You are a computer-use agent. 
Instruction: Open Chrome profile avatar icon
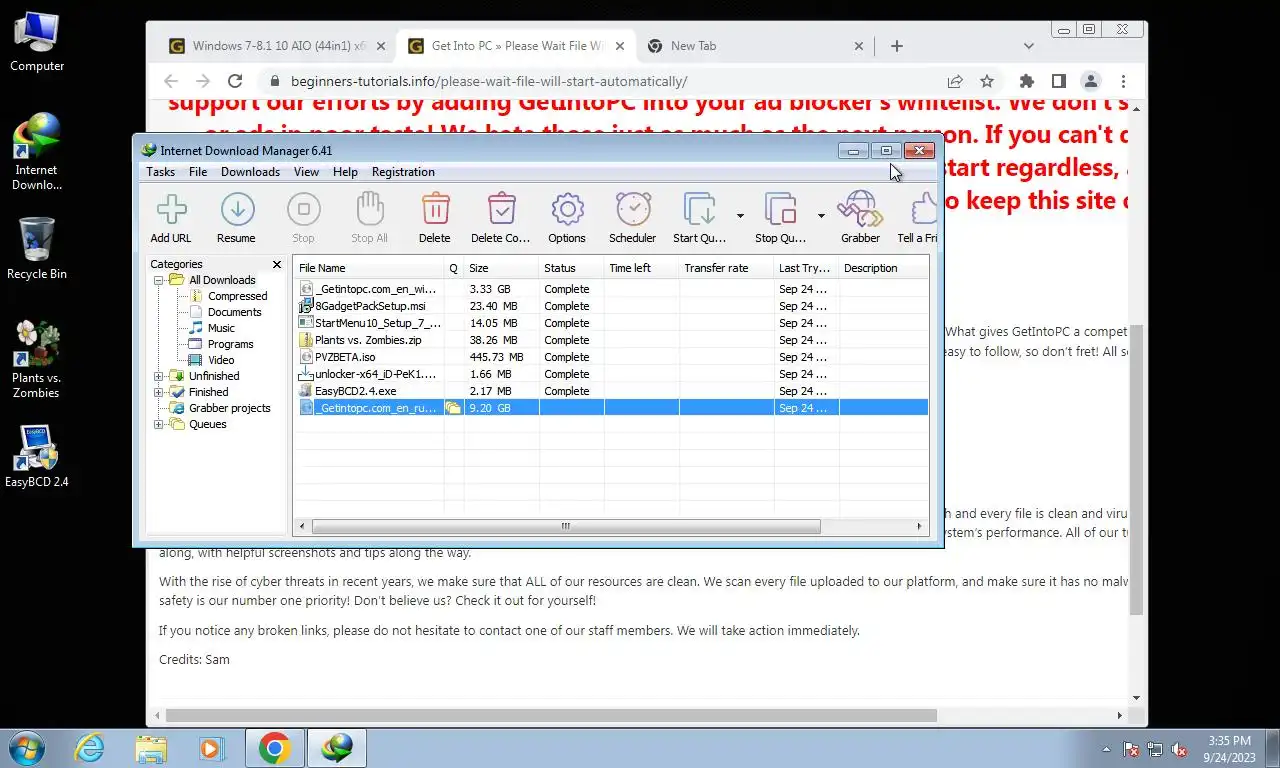pyautogui.click(x=1091, y=82)
